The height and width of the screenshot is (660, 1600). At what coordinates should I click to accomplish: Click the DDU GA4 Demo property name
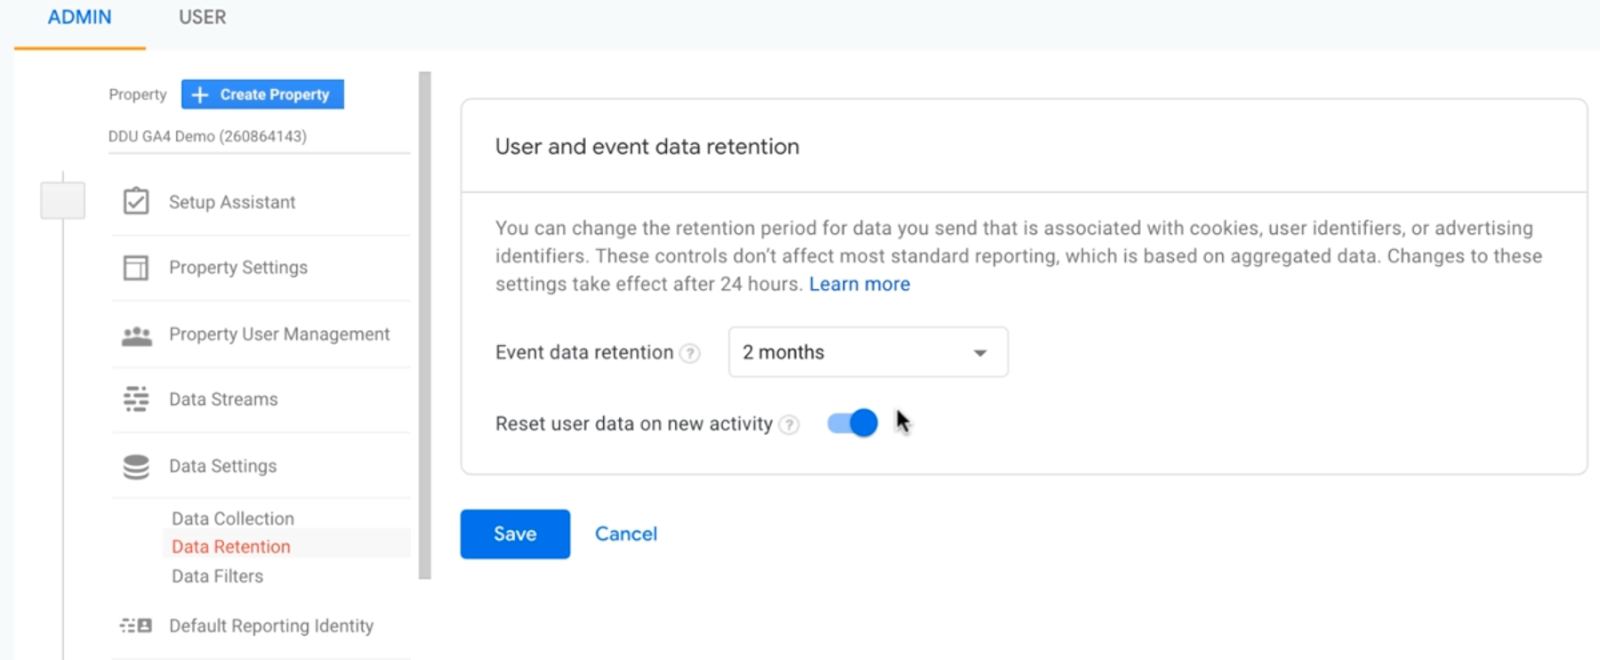(x=207, y=136)
